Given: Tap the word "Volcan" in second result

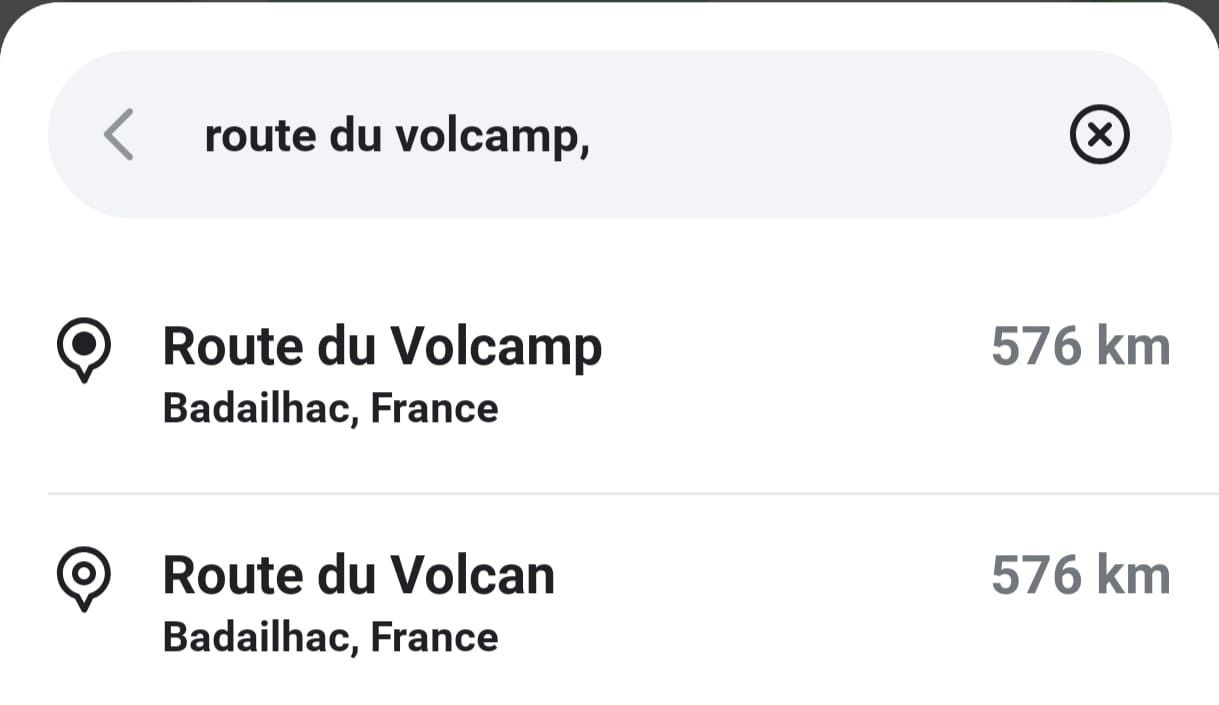Looking at the screenshot, I should (x=472, y=576).
